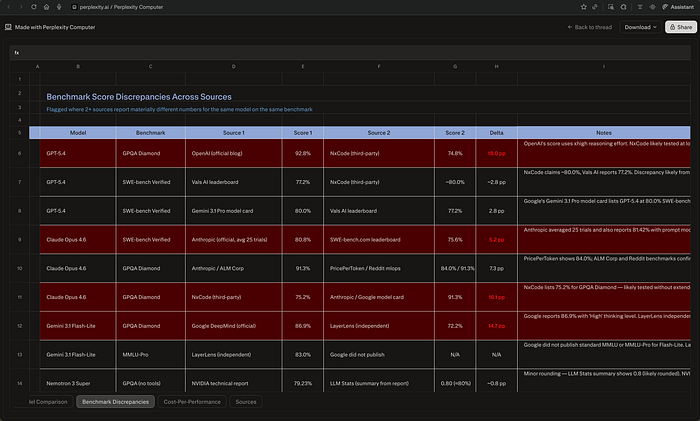Select column C header
The width and height of the screenshot is (700, 421).
pyautogui.click(x=150, y=67)
